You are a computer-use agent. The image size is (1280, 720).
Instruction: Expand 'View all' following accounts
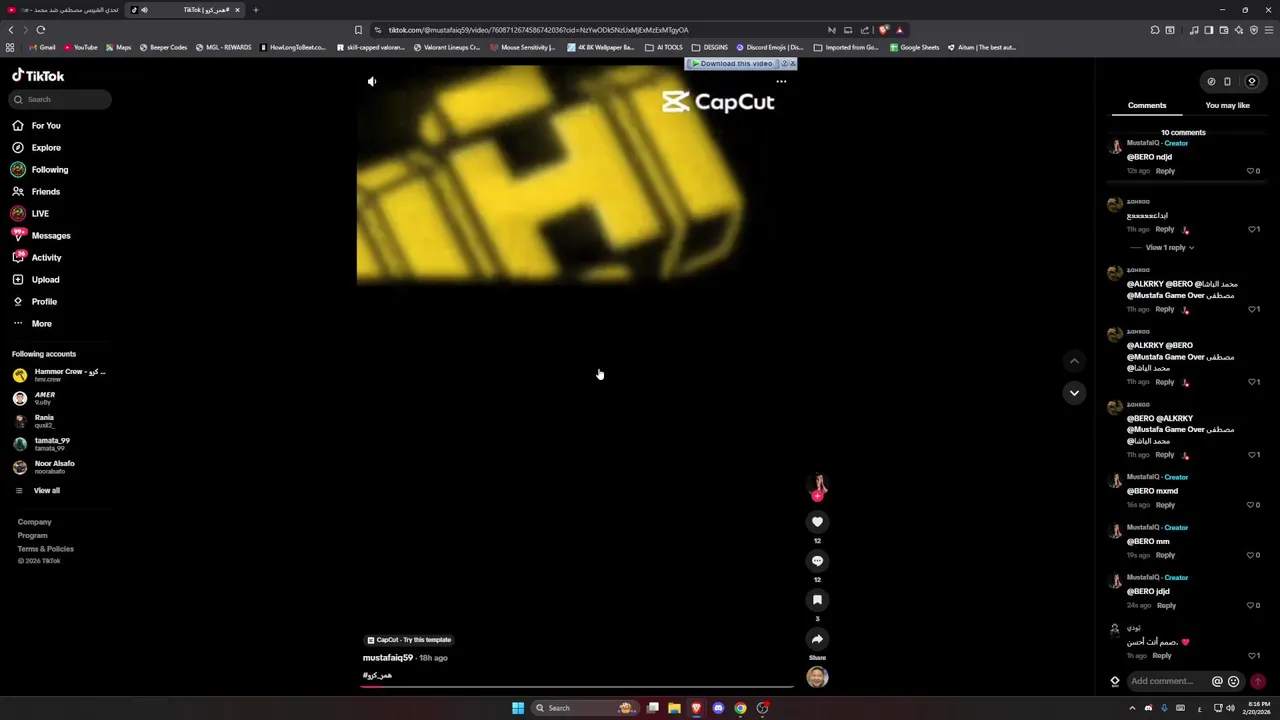[x=46, y=491]
